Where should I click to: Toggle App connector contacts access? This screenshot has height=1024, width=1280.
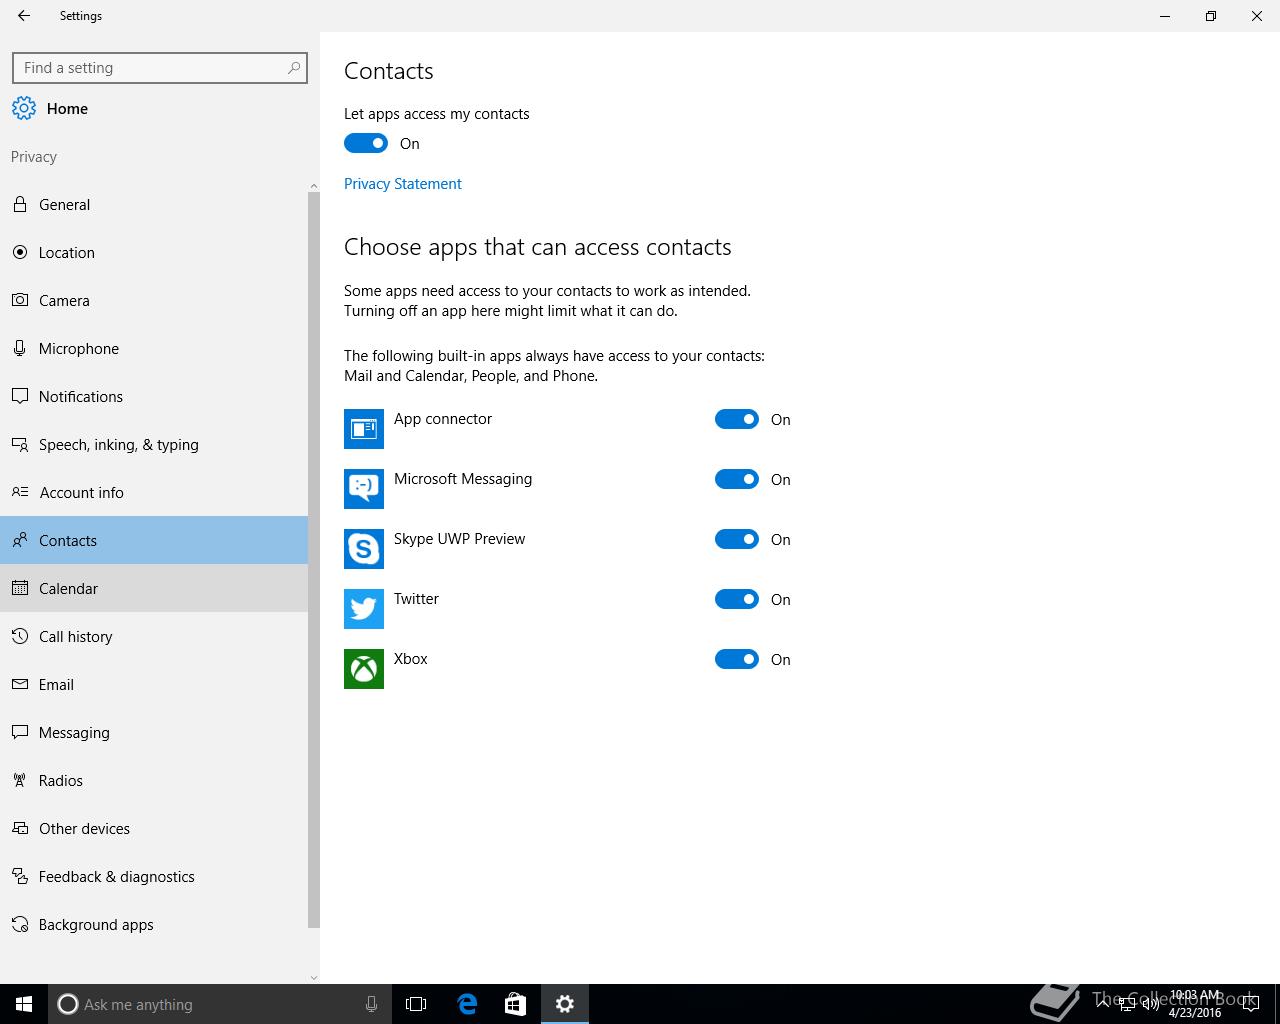point(737,419)
